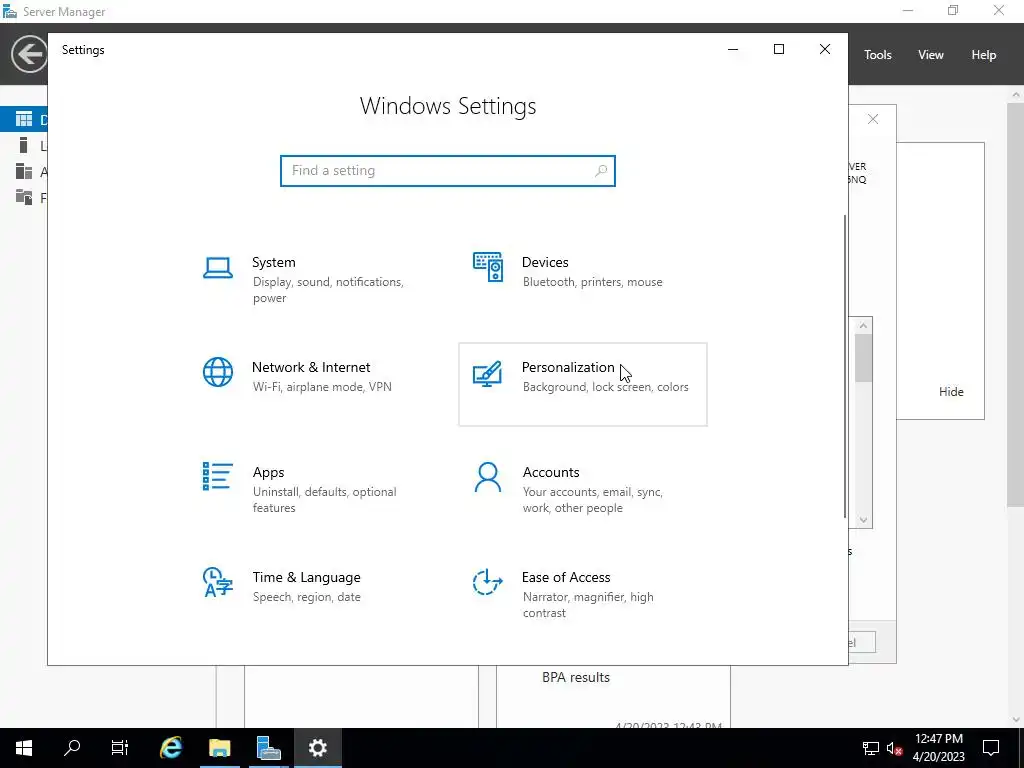Open the Tools menu in Server Manager

pyautogui.click(x=878, y=55)
